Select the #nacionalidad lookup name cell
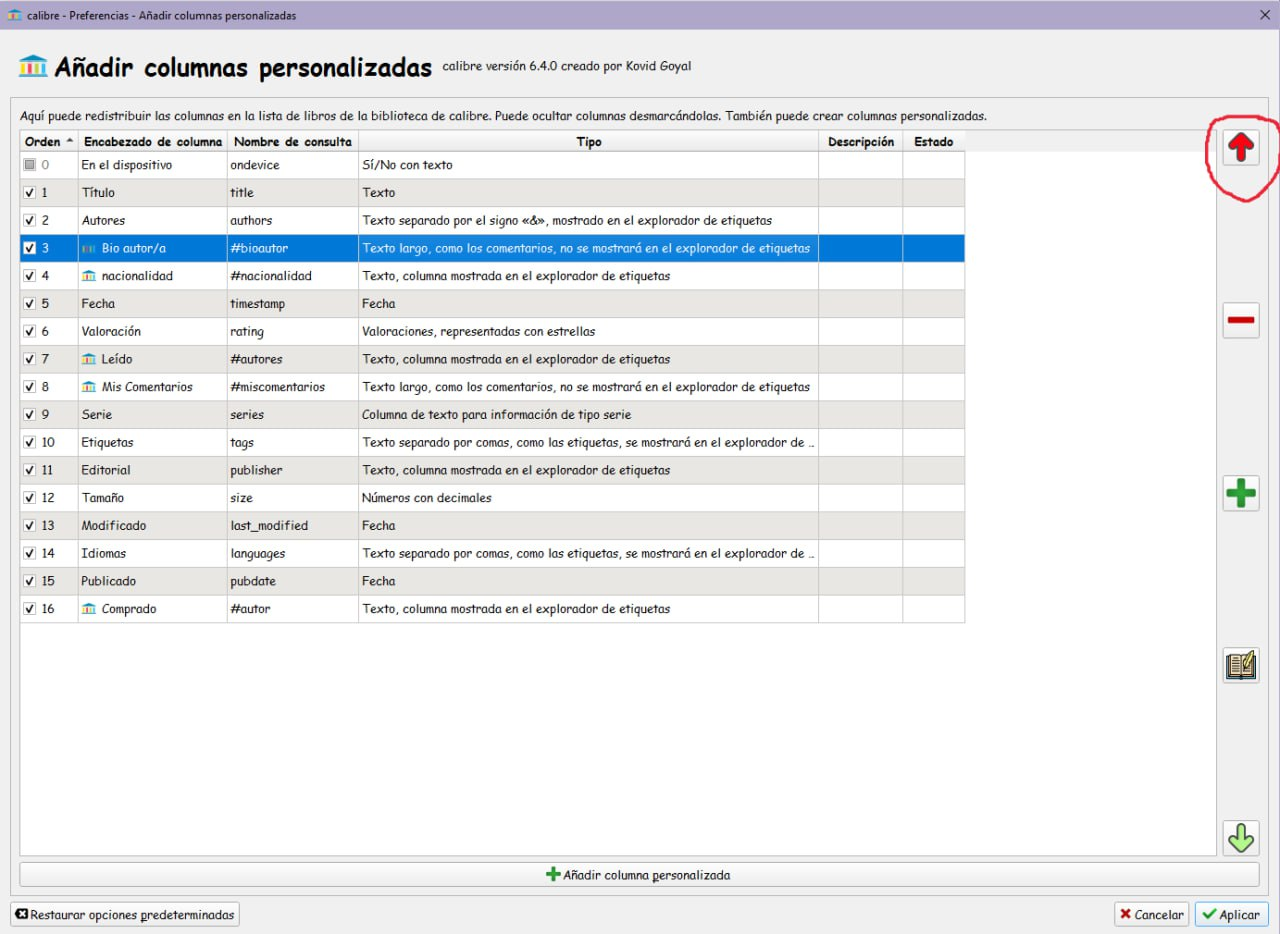This screenshot has width=1280, height=934. click(x=293, y=276)
